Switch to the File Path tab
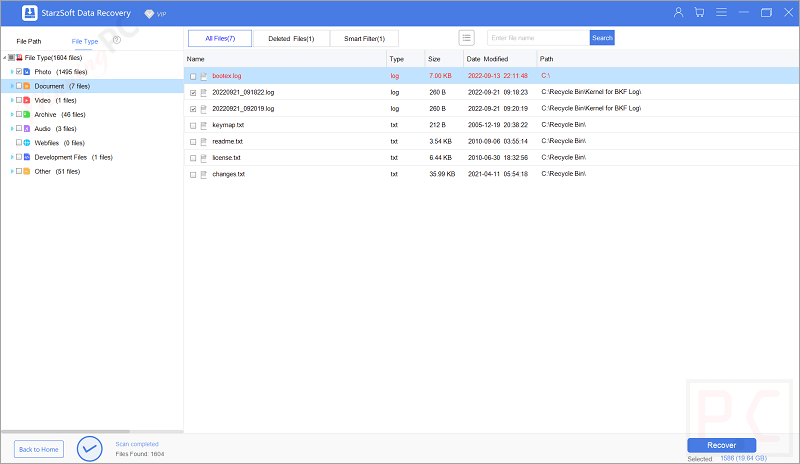Image resolution: width=800 pixels, height=464 pixels. [x=29, y=41]
